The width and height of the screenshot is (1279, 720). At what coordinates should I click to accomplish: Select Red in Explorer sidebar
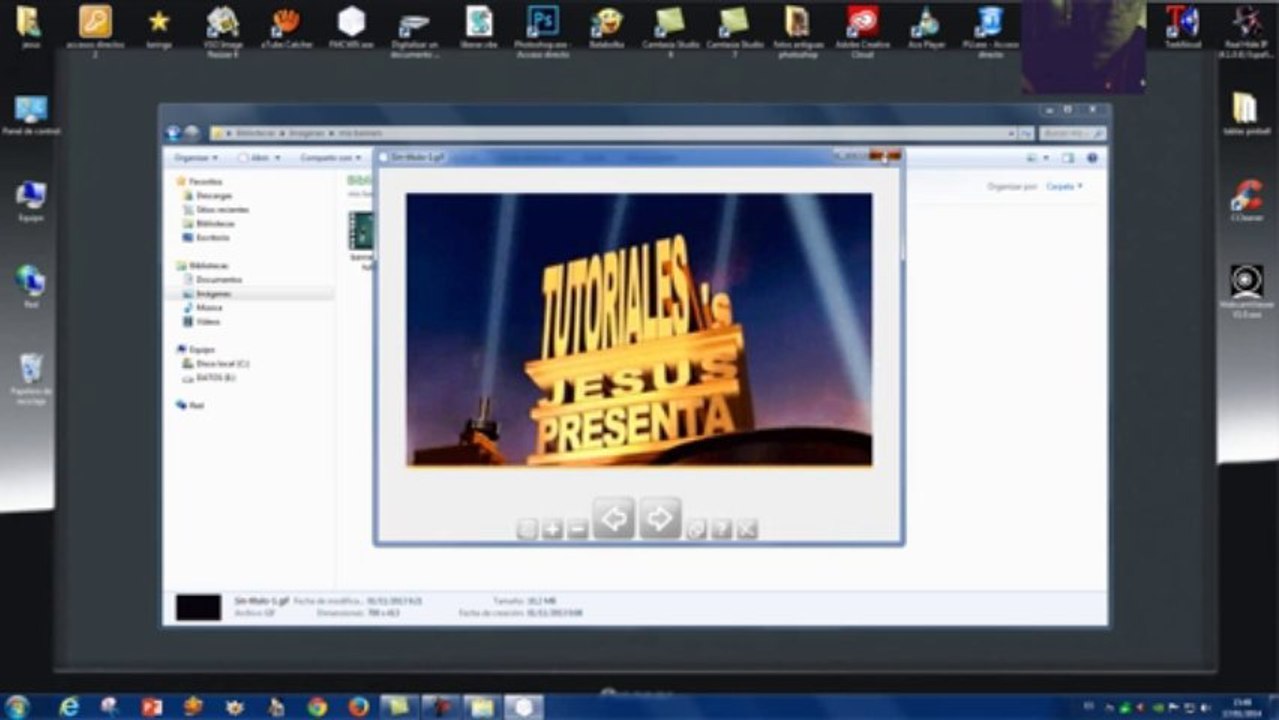[189, 406]
